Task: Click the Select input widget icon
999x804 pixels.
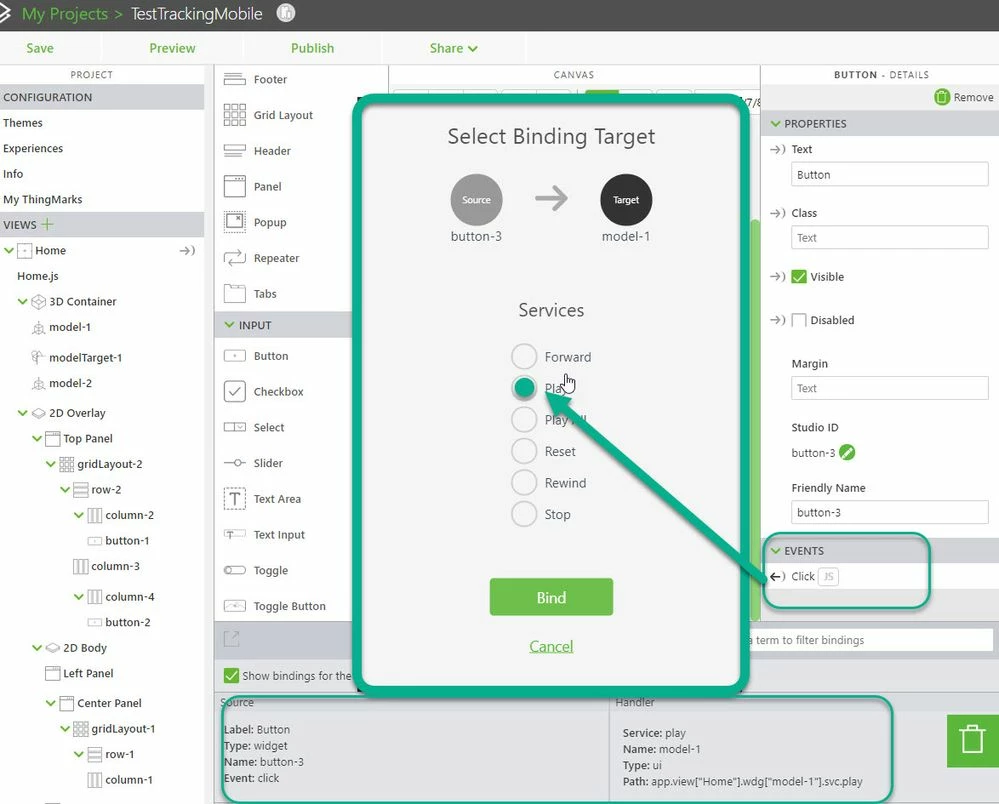Action: (234, 427)
